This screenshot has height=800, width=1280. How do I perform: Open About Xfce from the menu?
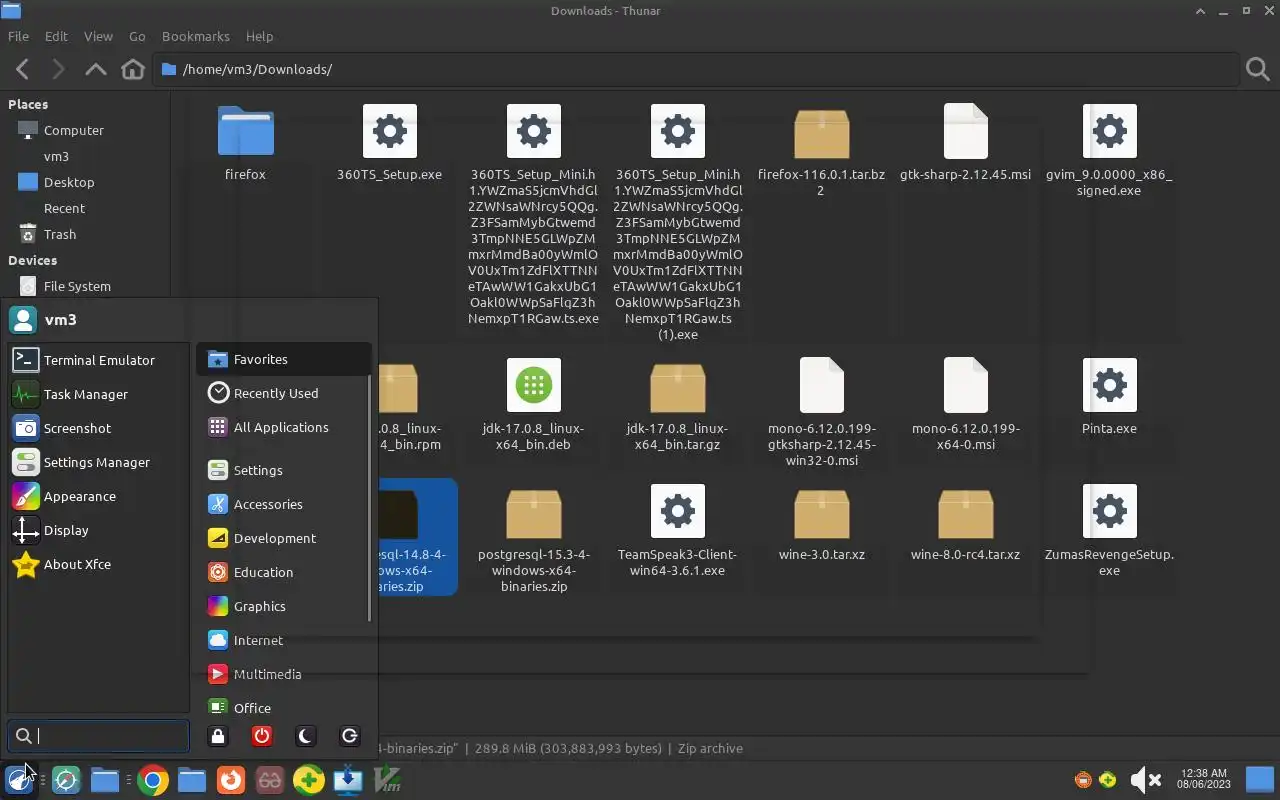(x=98, y=564)
